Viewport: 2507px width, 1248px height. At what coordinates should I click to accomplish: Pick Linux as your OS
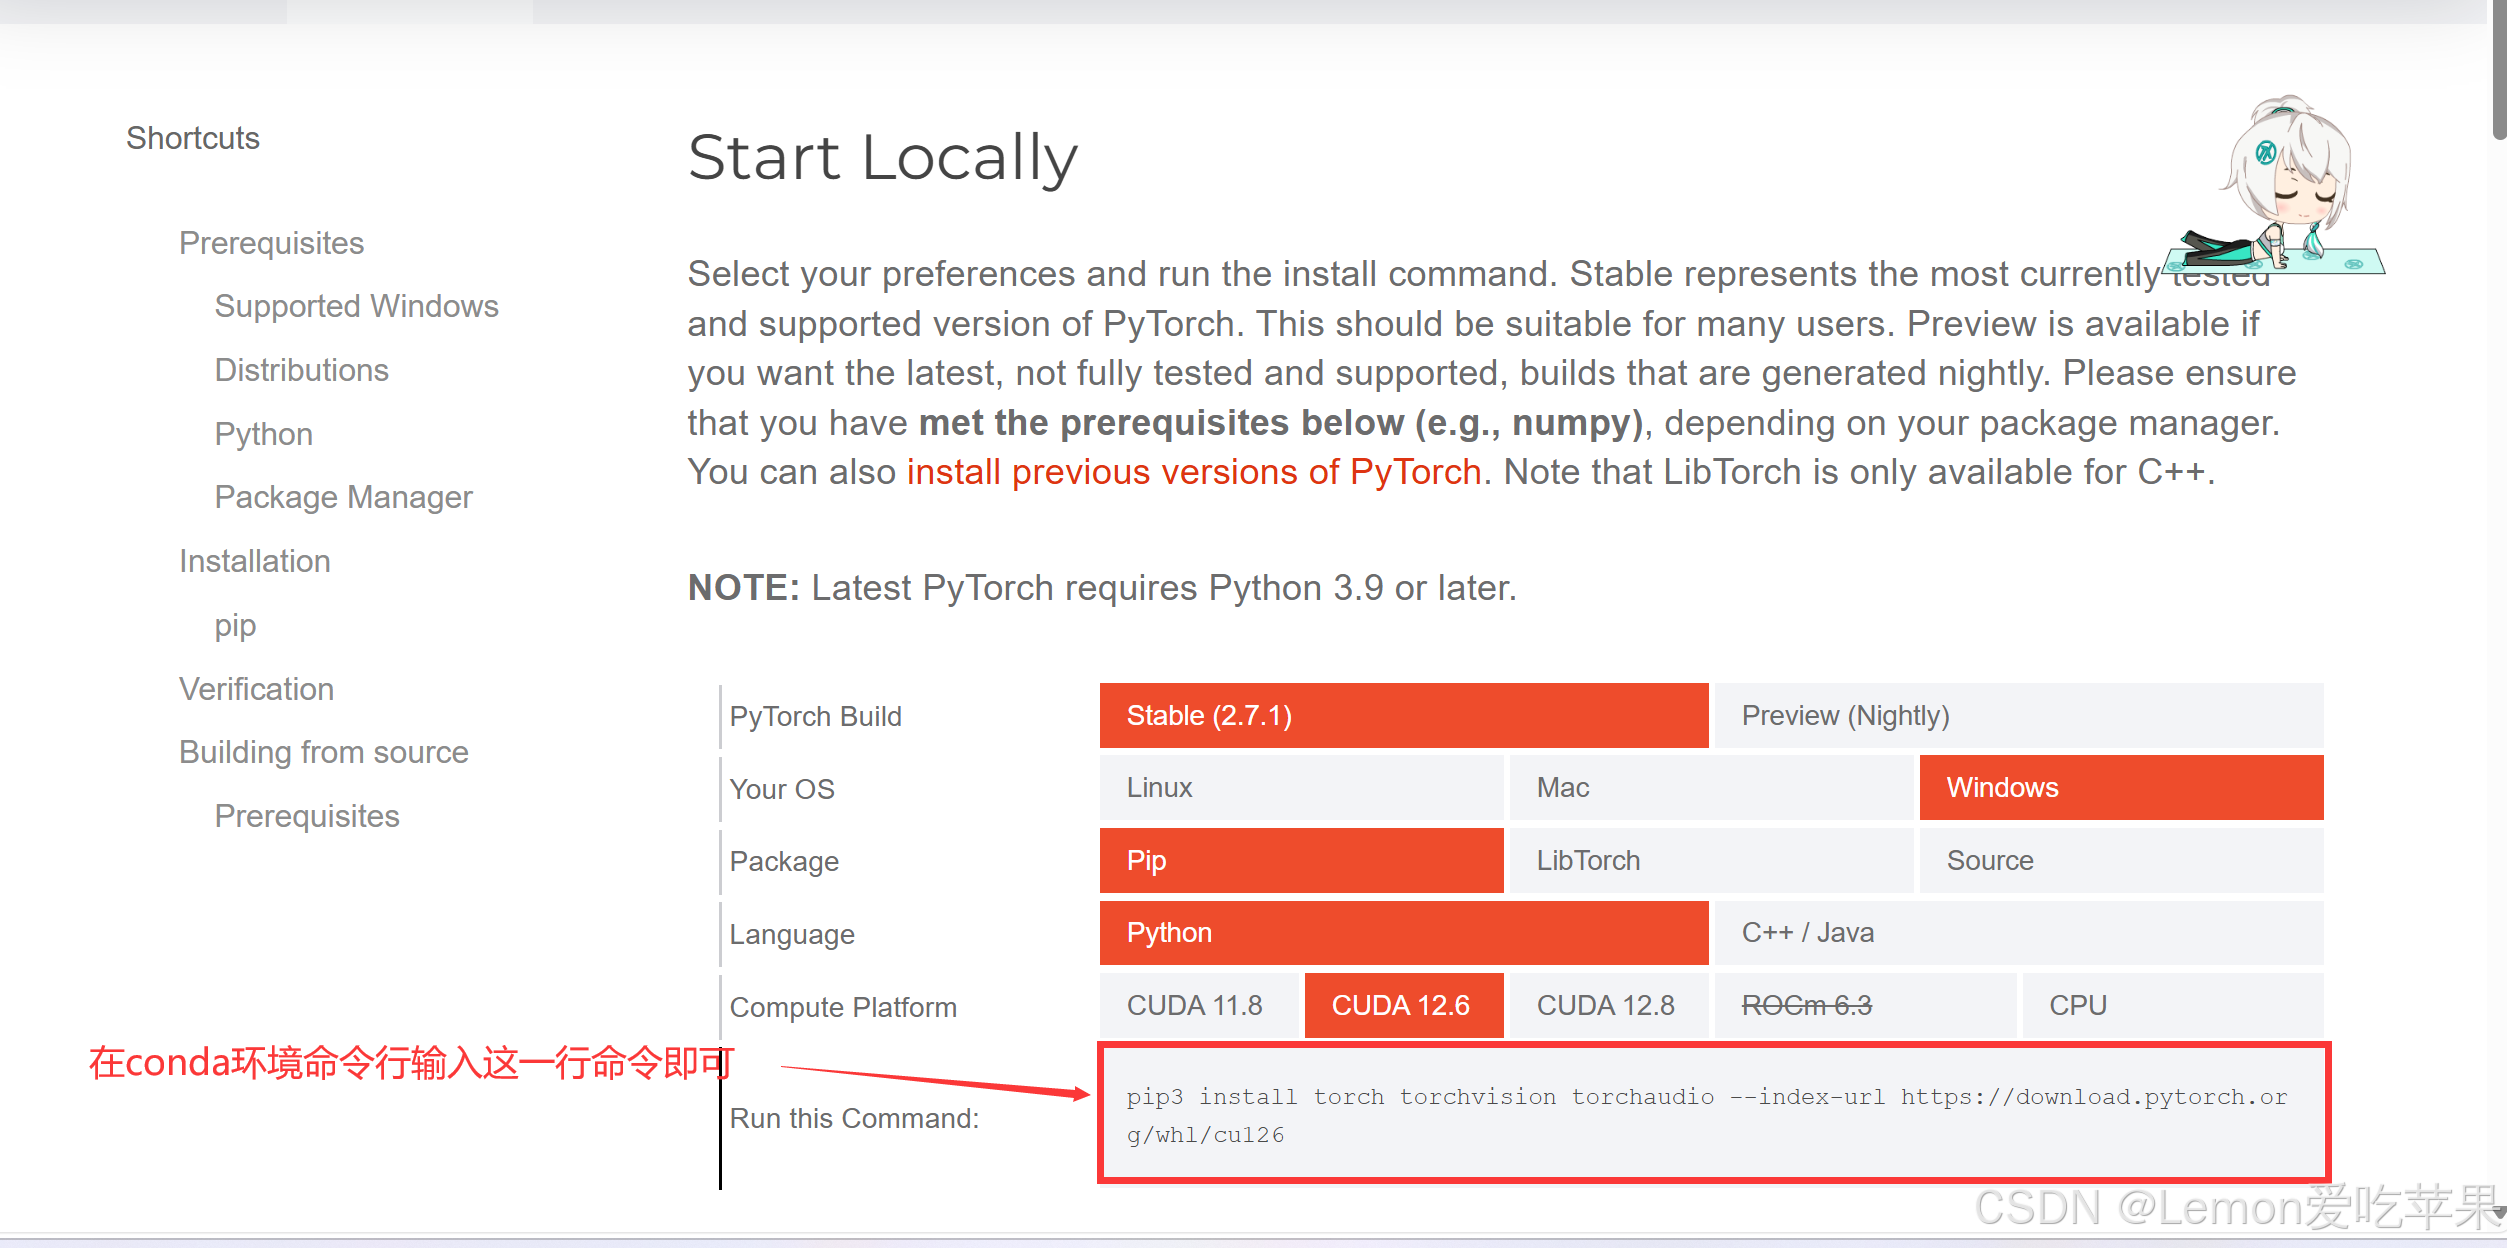click(1301, 788)
